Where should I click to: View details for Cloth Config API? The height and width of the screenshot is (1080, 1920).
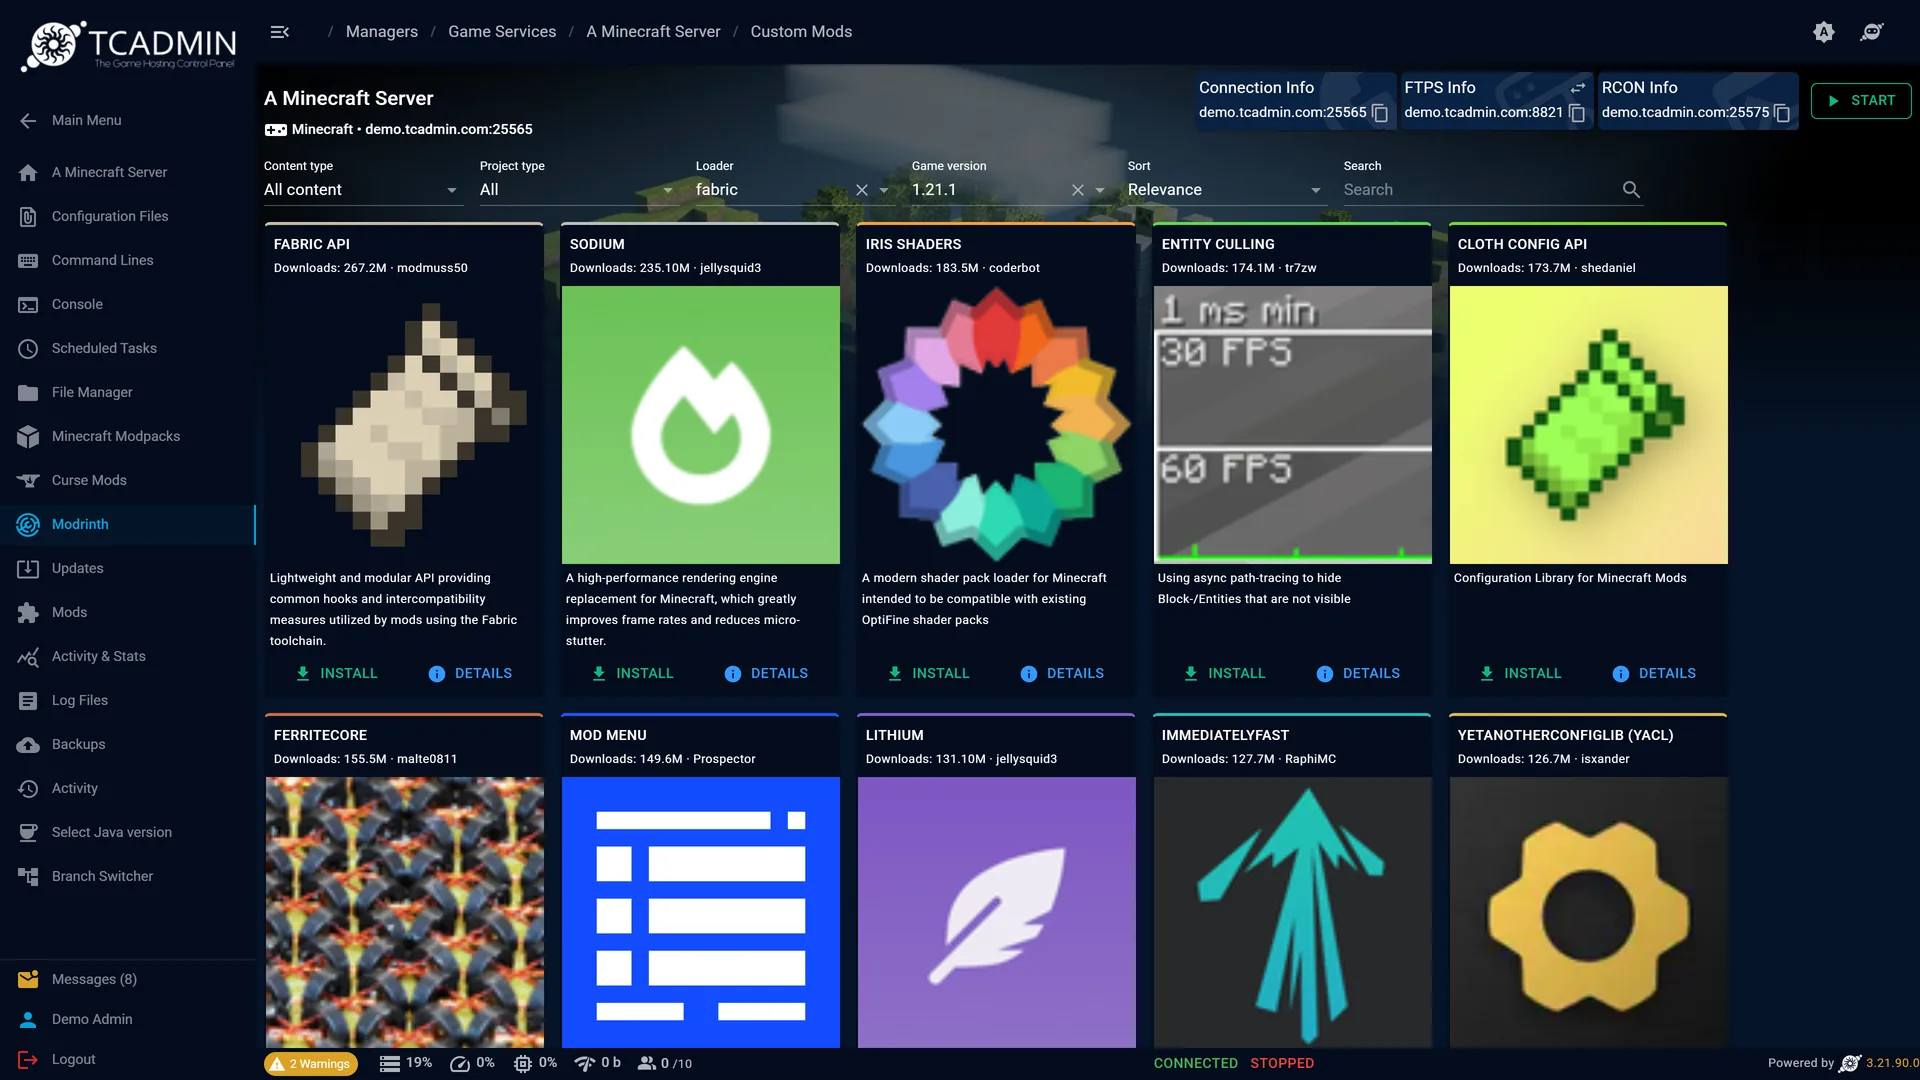[x=1654, y=673]
